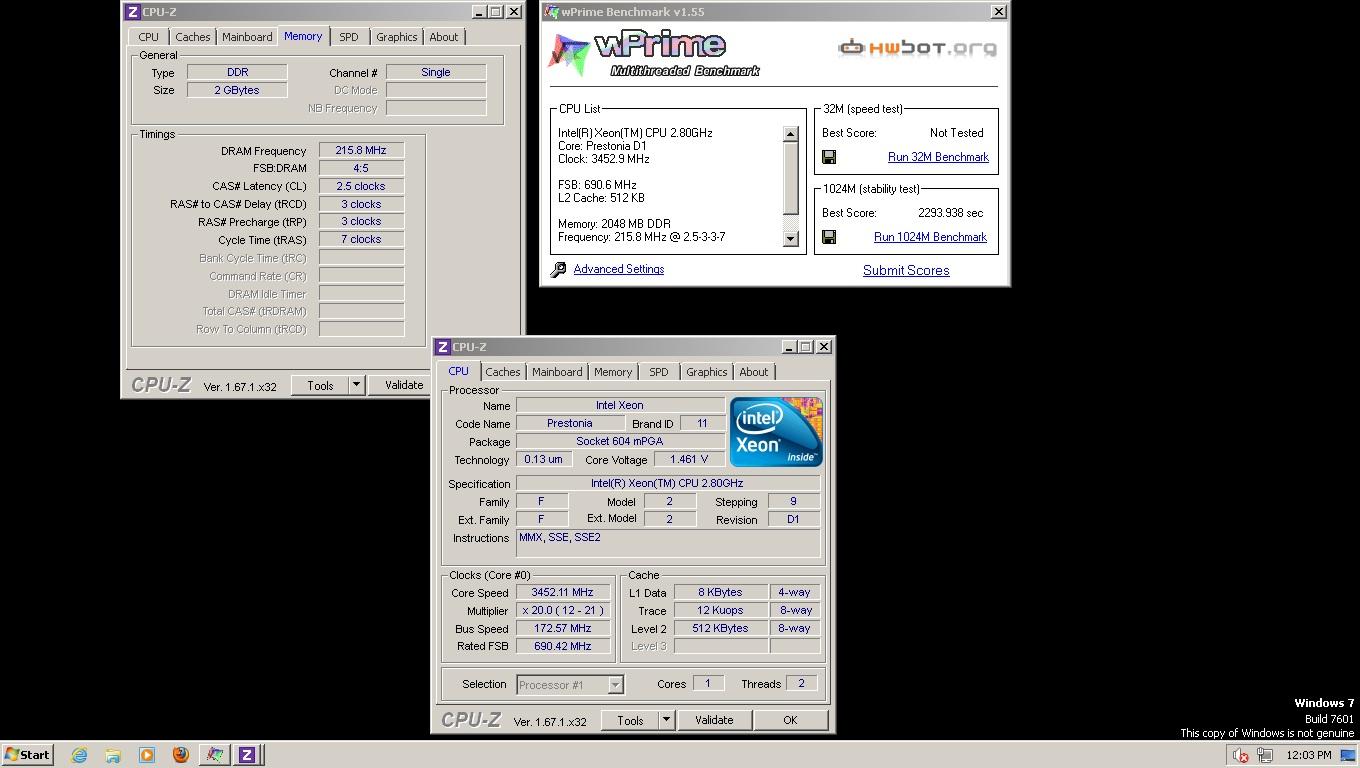Click the CPU List scrollbar down arrow
Screen dimensions: 1360x768
click(791, 238)
